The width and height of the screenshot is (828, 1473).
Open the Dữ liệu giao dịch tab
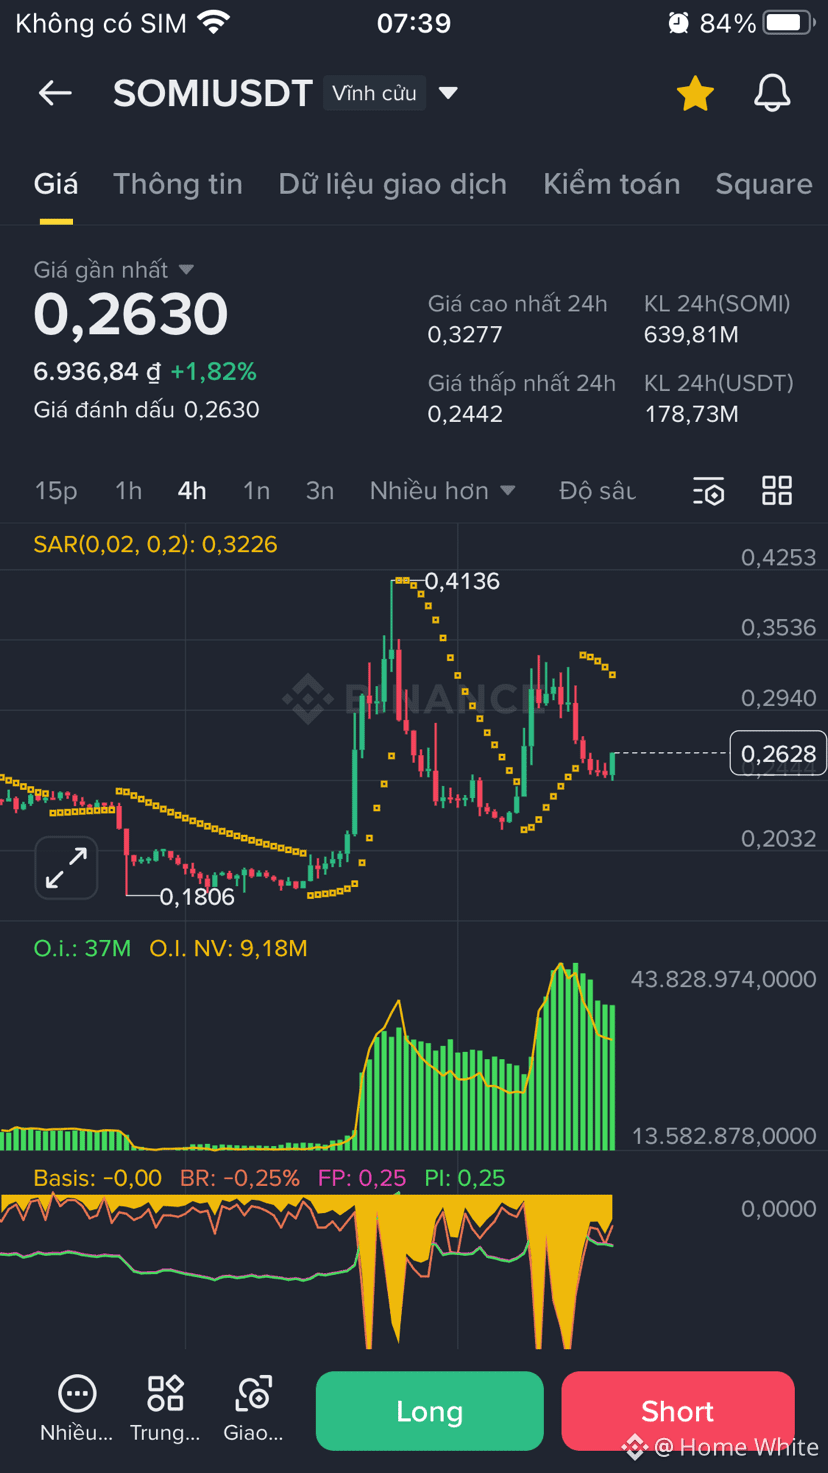tap(393, 184)
